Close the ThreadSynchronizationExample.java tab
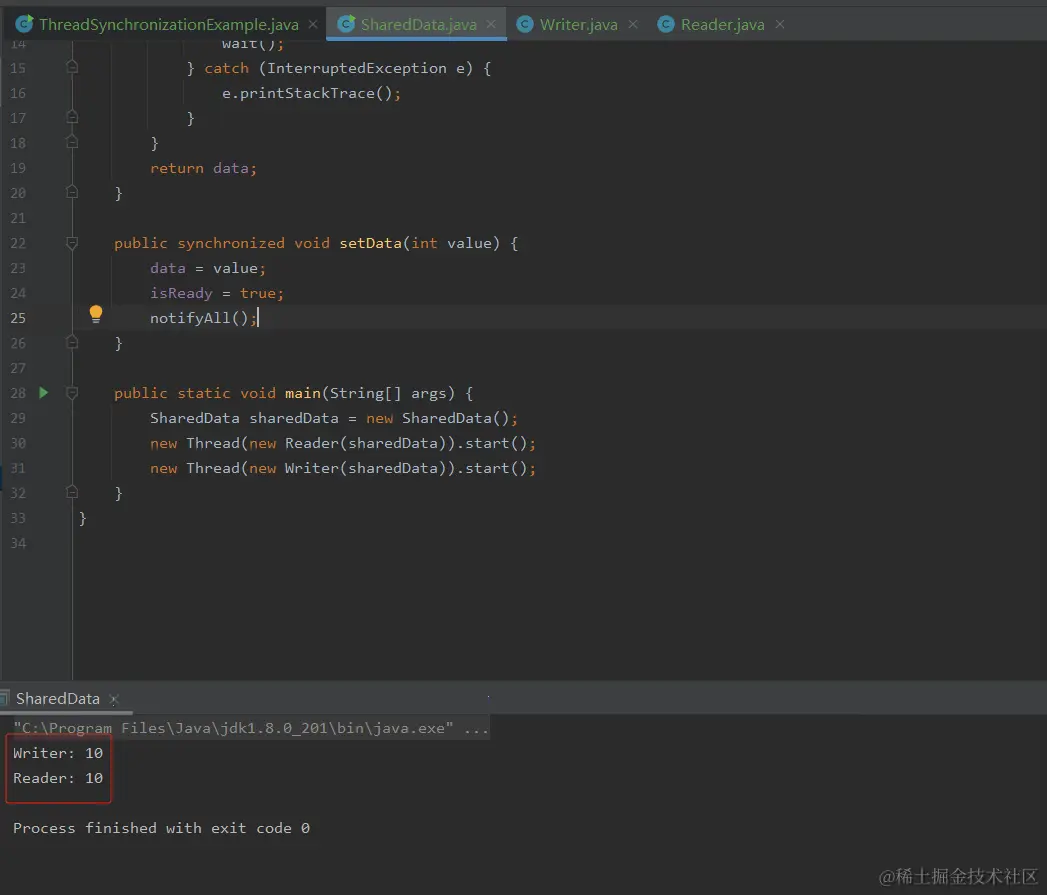The image size is (1047, 895). pos(312,25)
